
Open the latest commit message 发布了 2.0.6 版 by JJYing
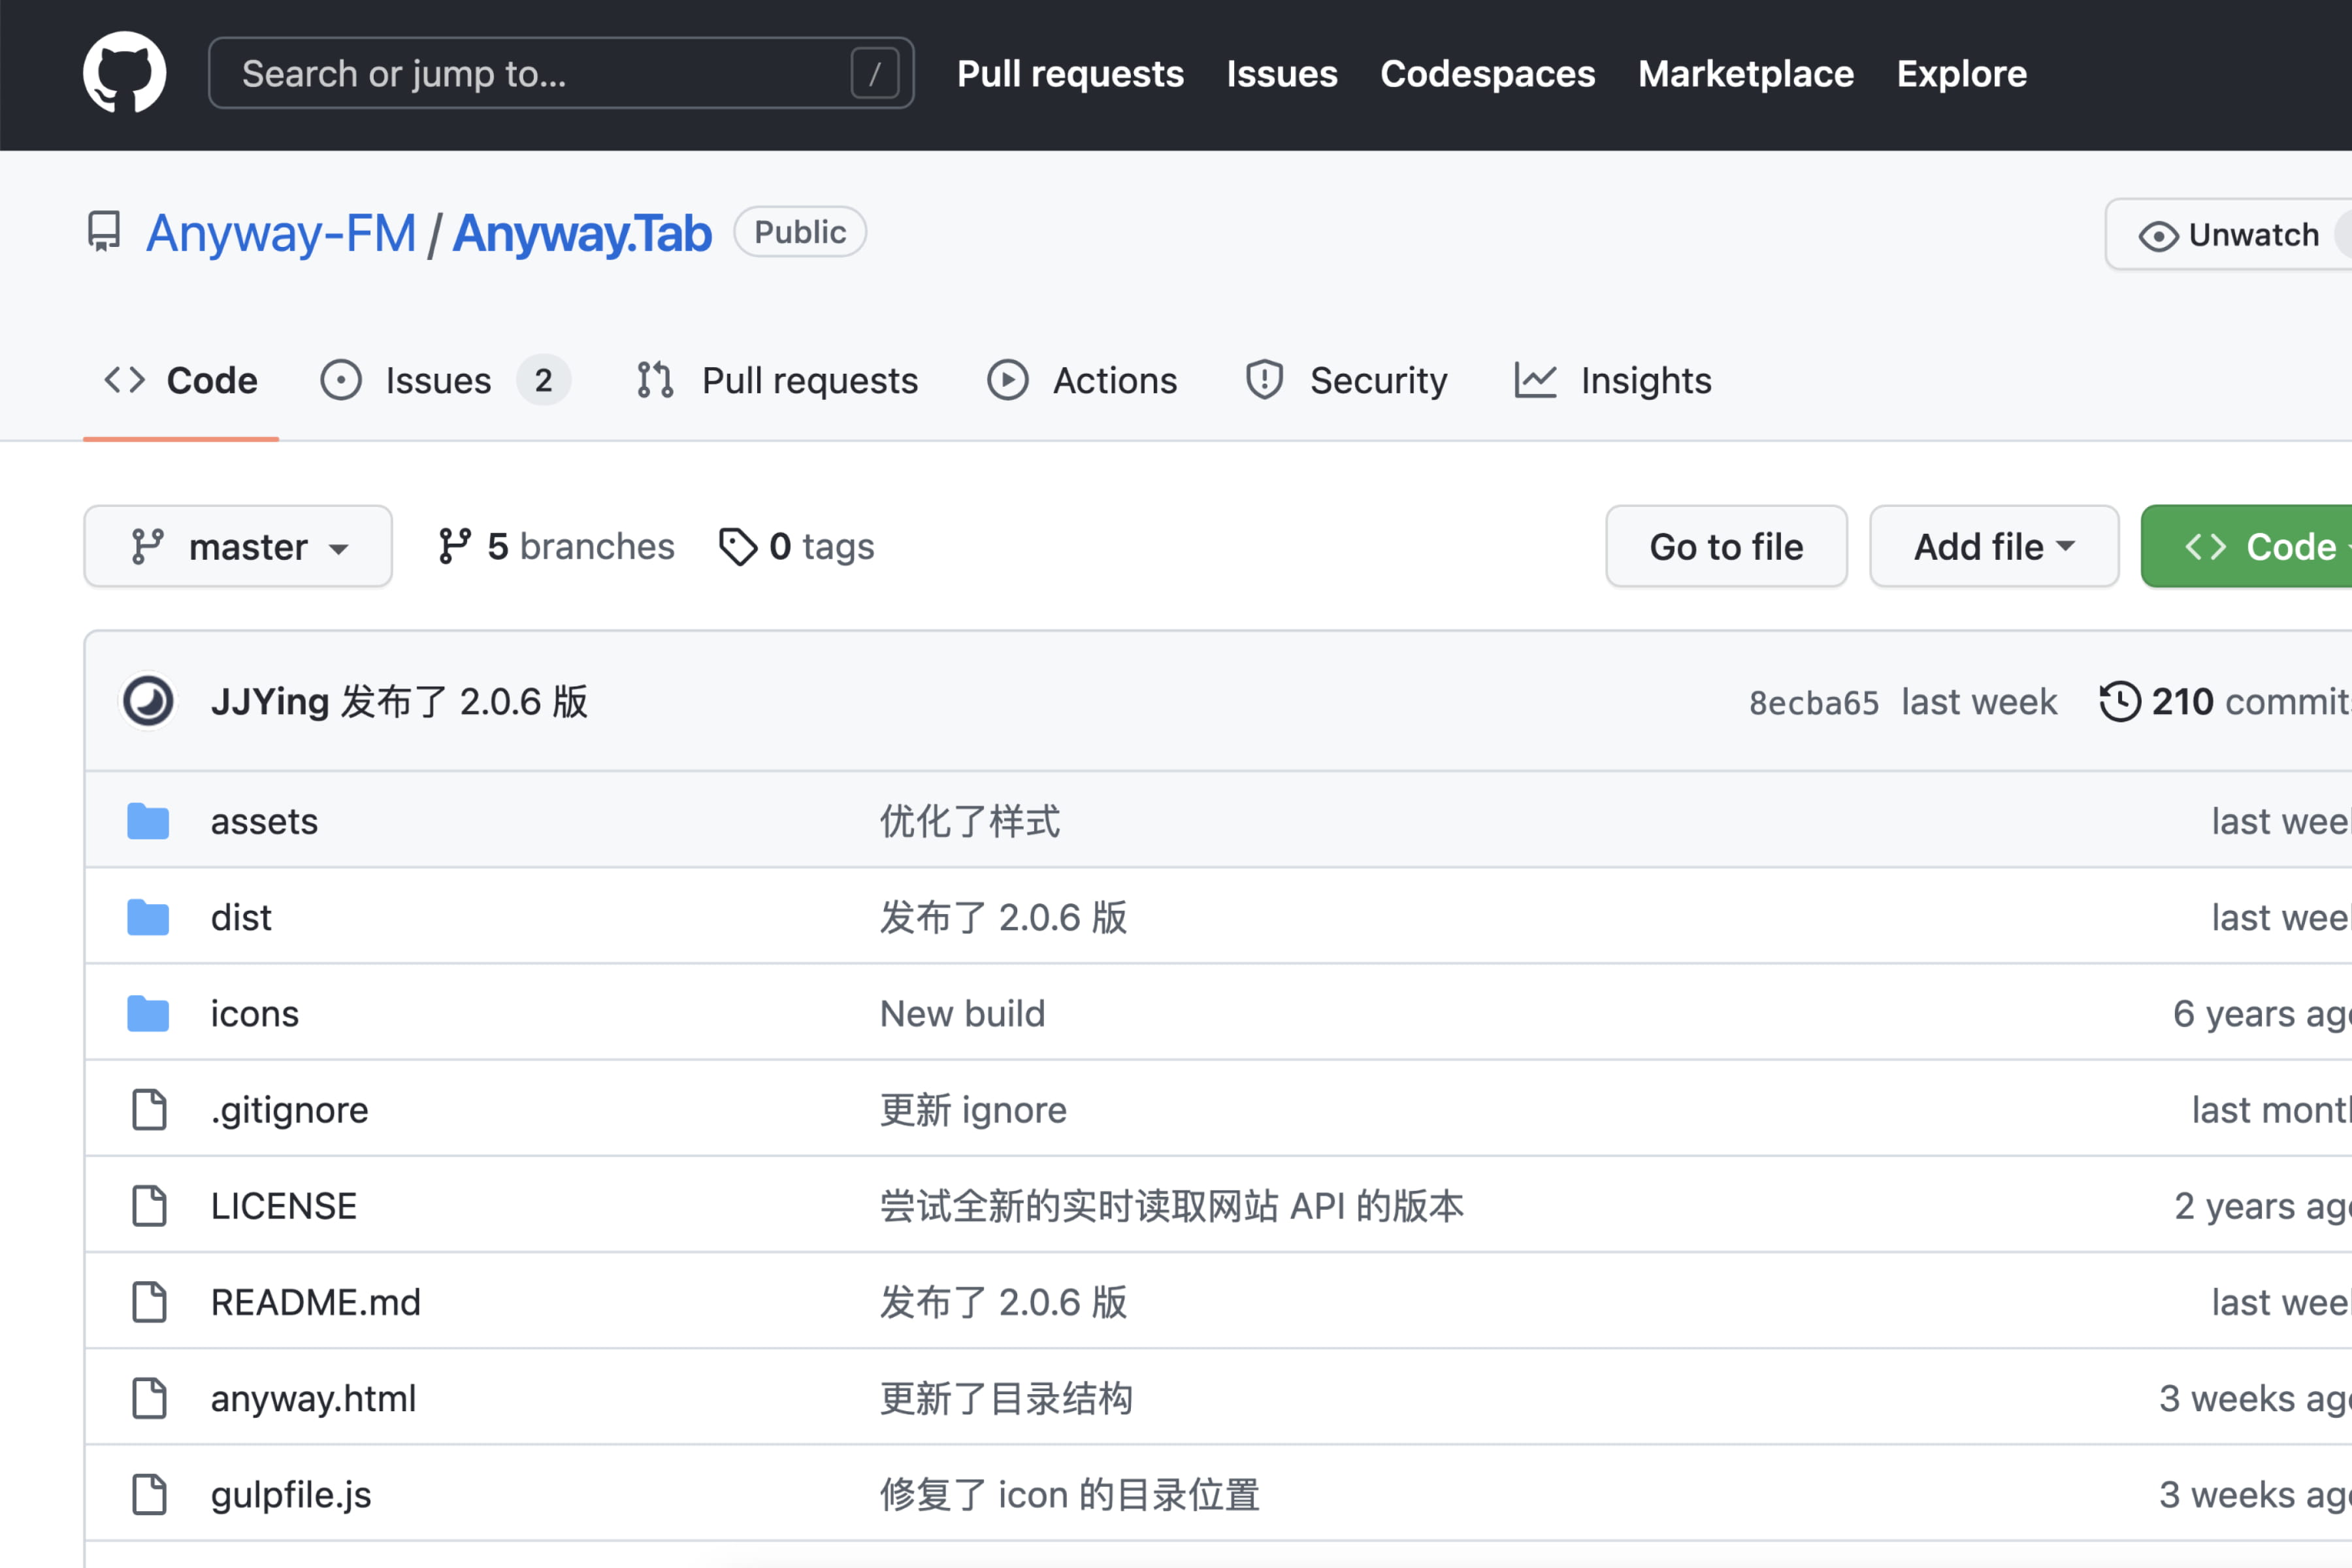[464, 701]
